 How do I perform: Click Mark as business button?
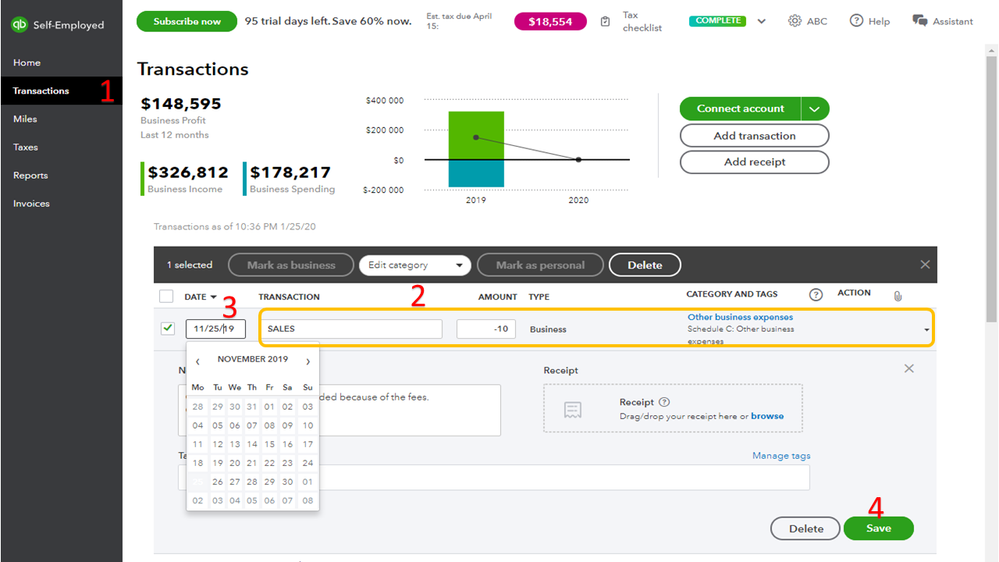click(291, 265)
